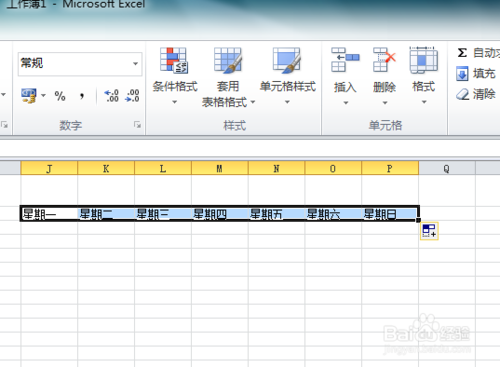Screen dimensions: 500x367
Task: Expand the 表格格式 dropdown arrow
Action: (x=253, y=102)
